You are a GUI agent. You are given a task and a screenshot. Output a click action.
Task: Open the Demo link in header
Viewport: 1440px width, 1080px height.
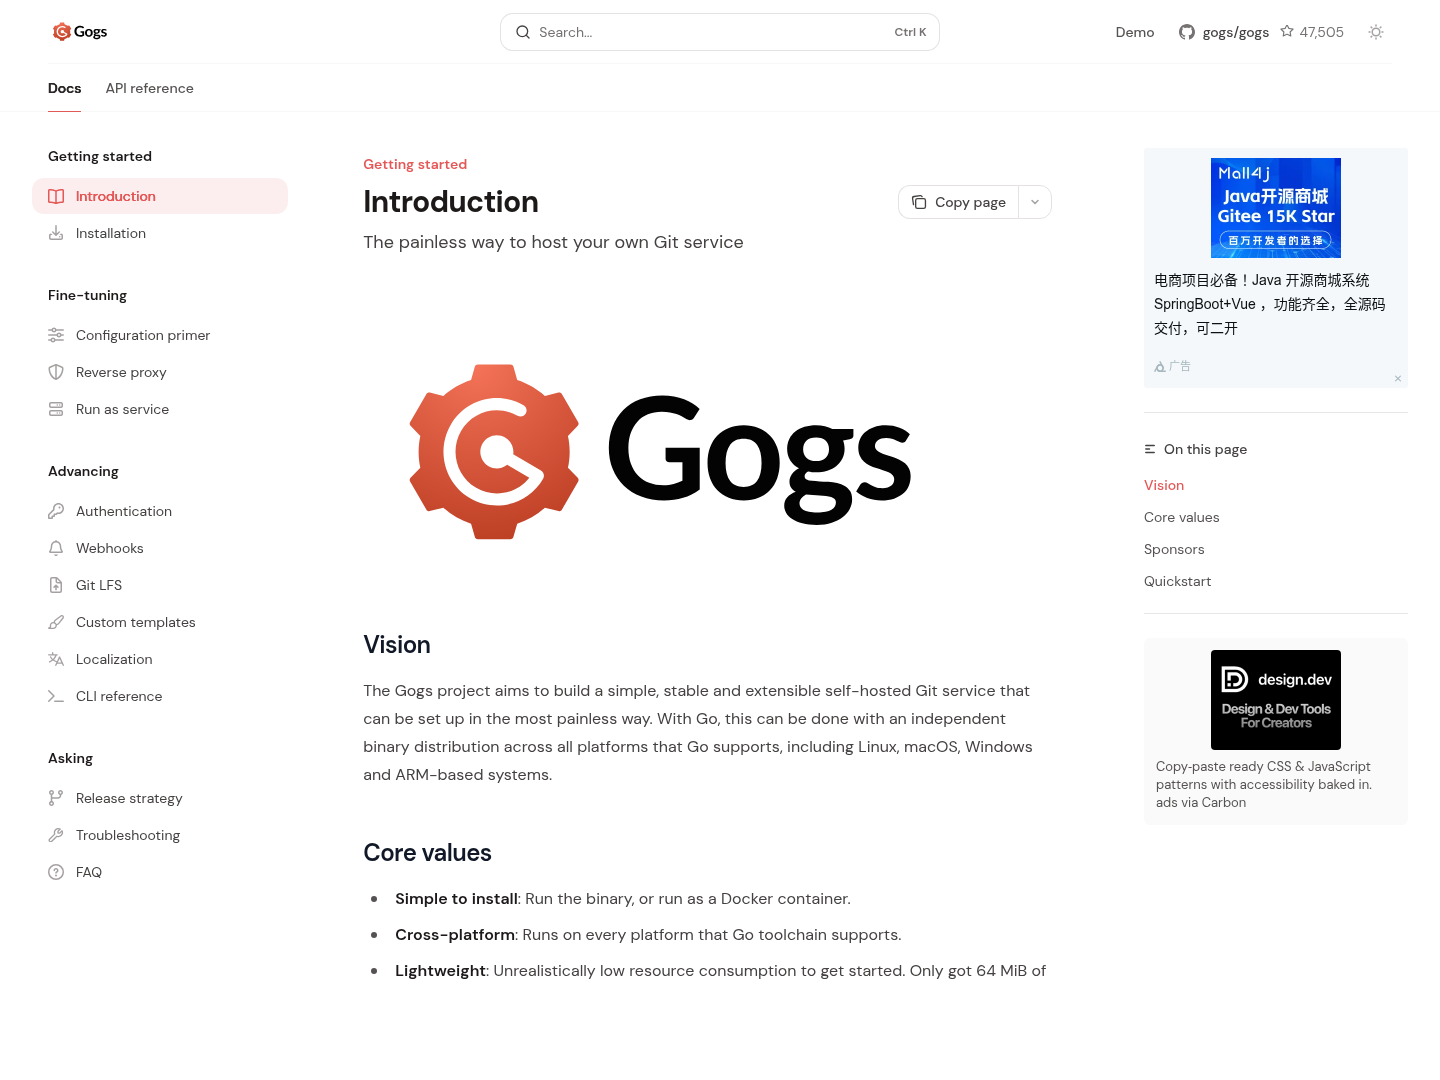pos(1135,32)
